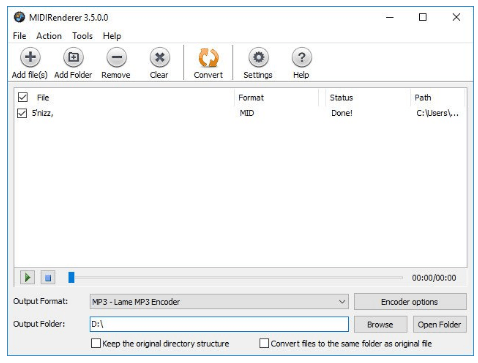The width and height of the screenshot is (478, 363).
Task: Sort by the Status column header
Action: (341, 98)
